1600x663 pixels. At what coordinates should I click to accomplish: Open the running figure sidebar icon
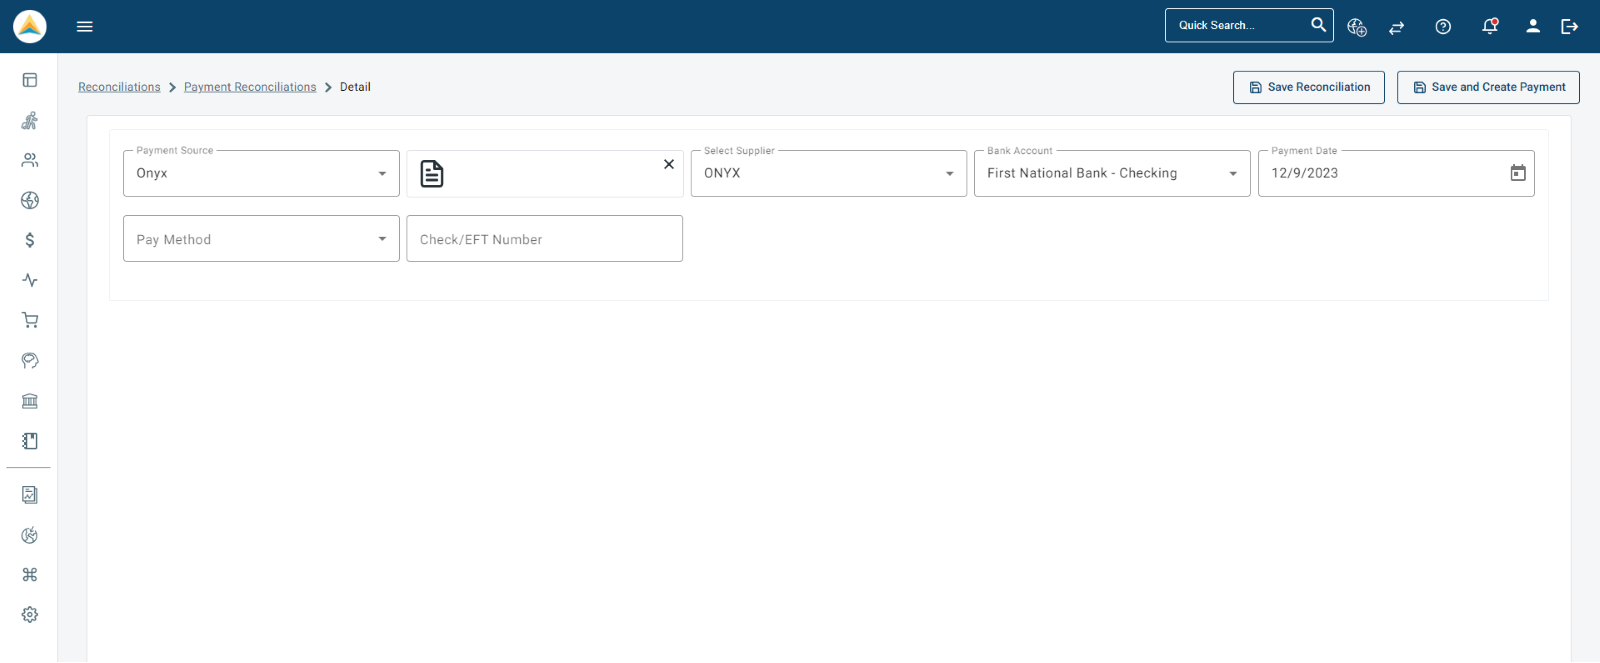pos(30,120)
